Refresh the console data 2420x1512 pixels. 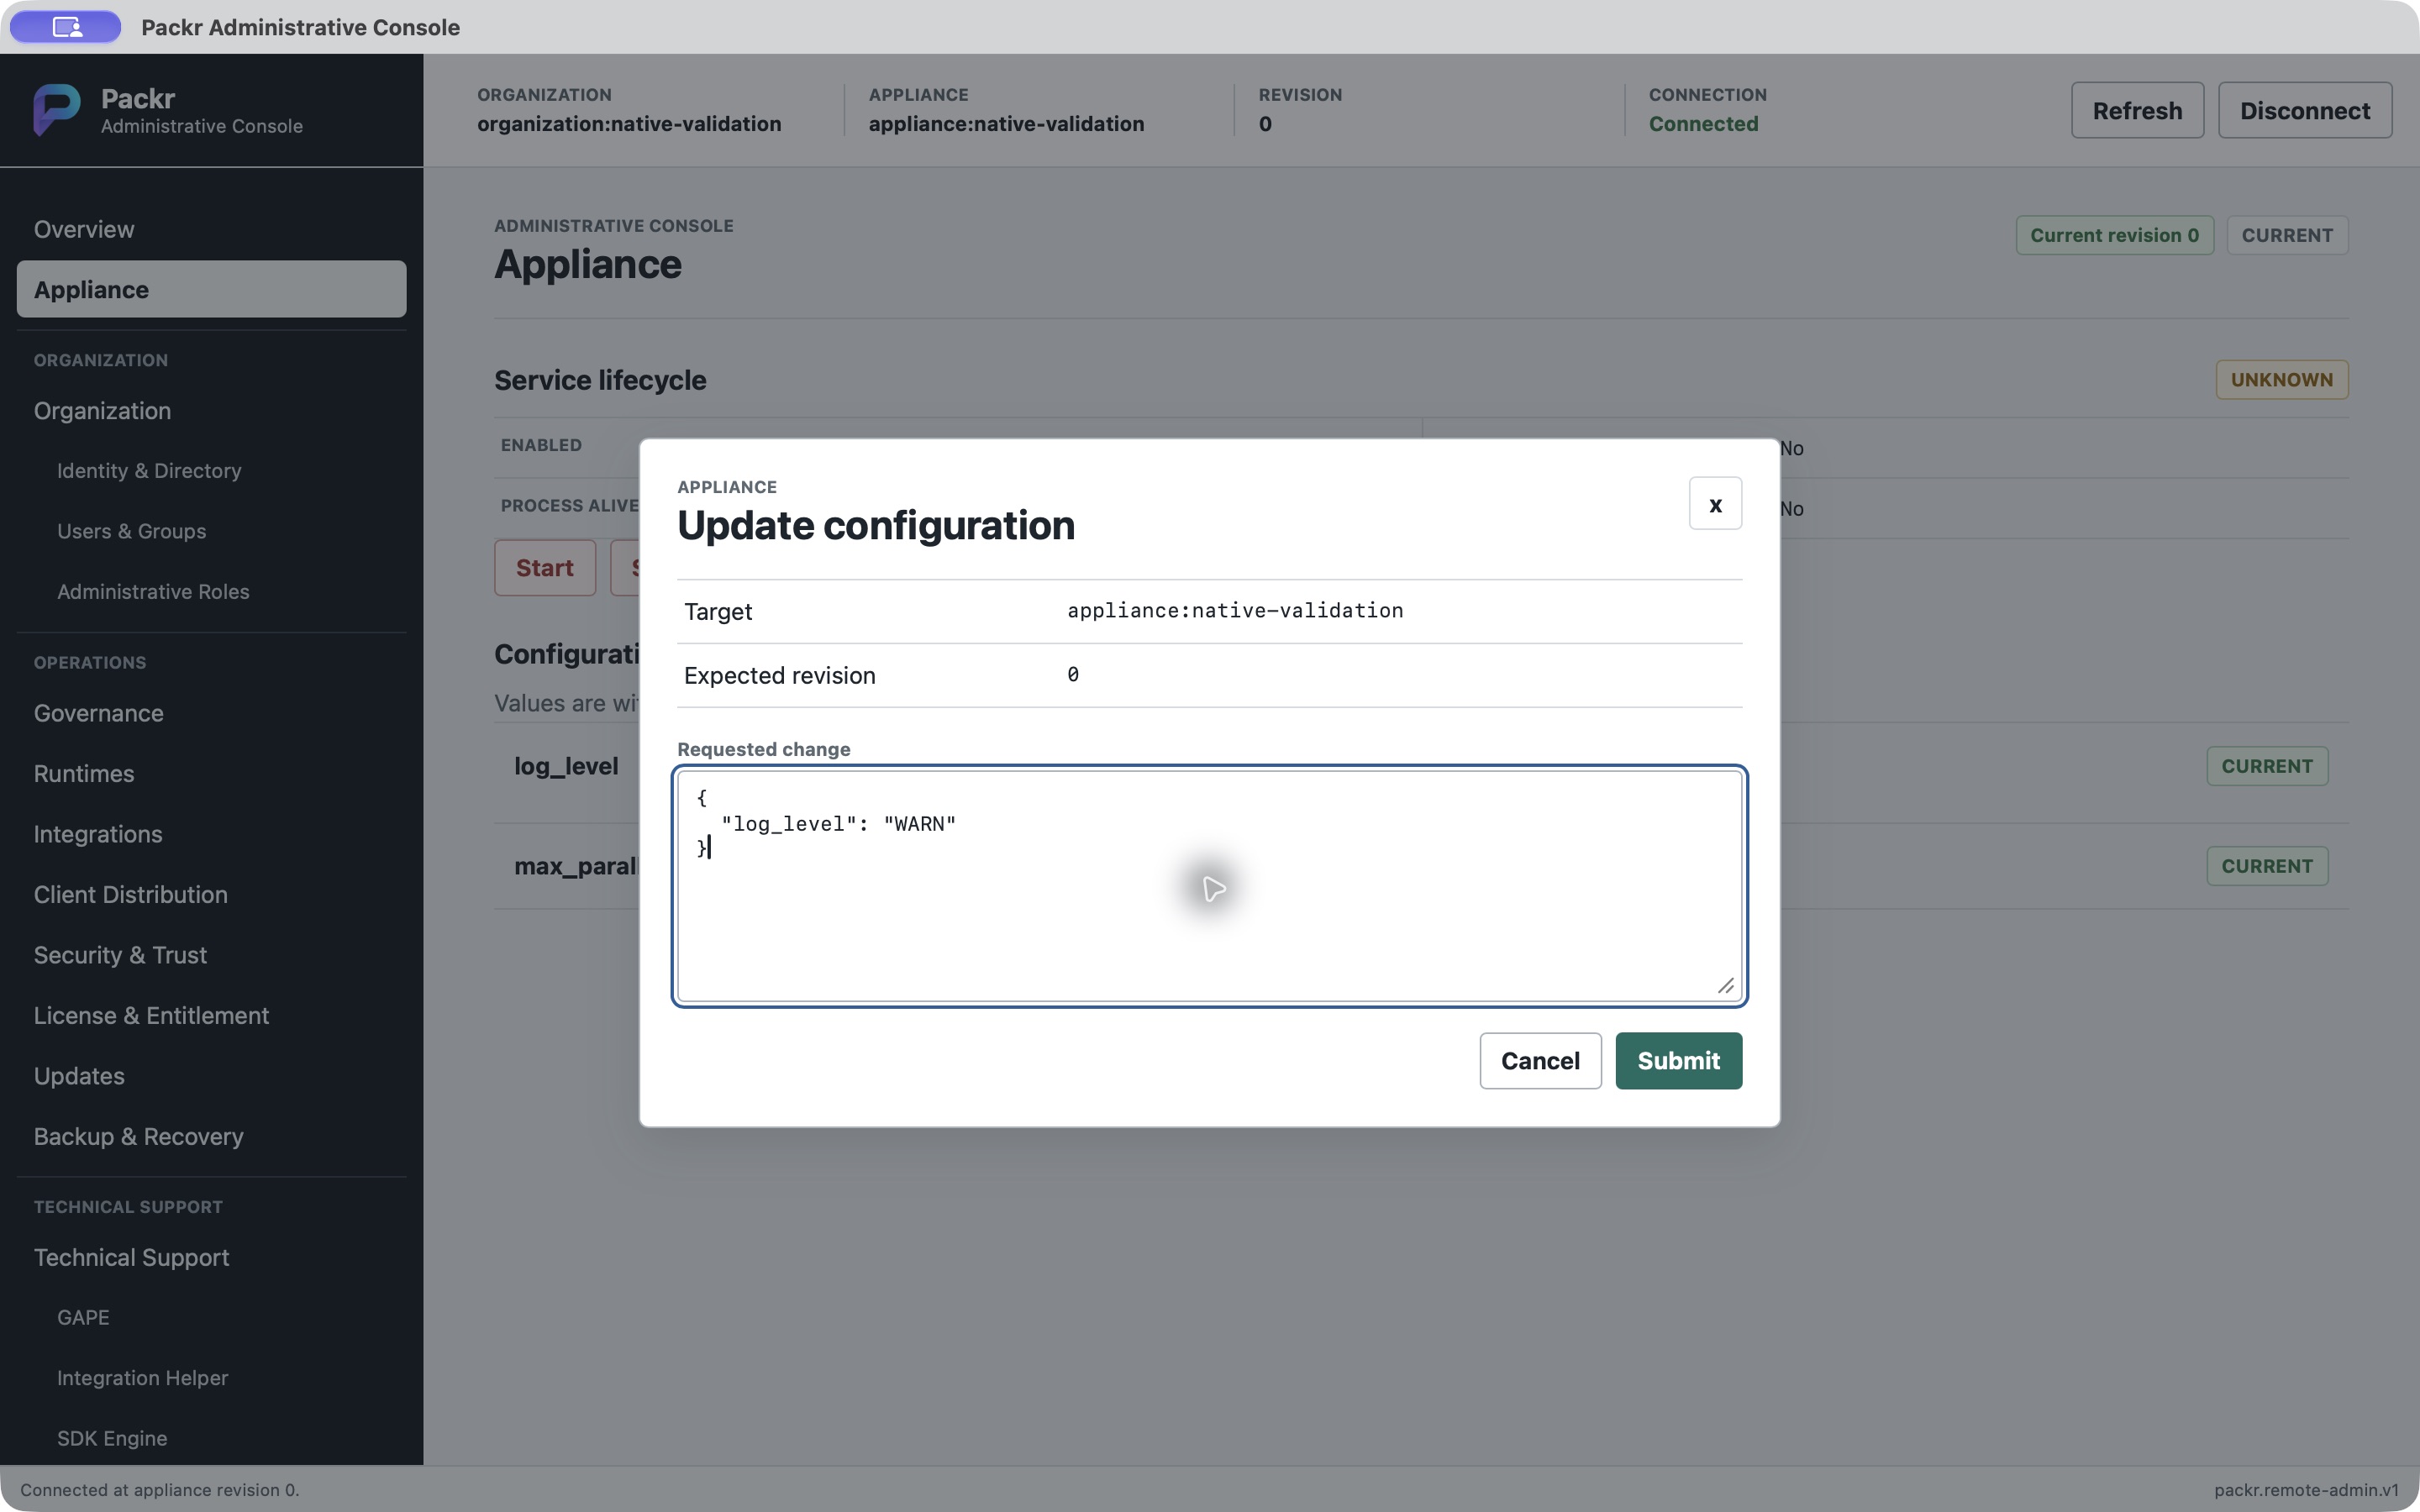point(2137,110)
